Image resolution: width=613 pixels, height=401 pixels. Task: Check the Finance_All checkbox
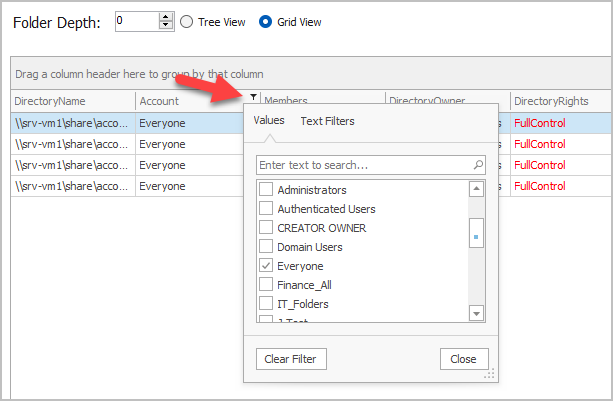coord(266,285)
